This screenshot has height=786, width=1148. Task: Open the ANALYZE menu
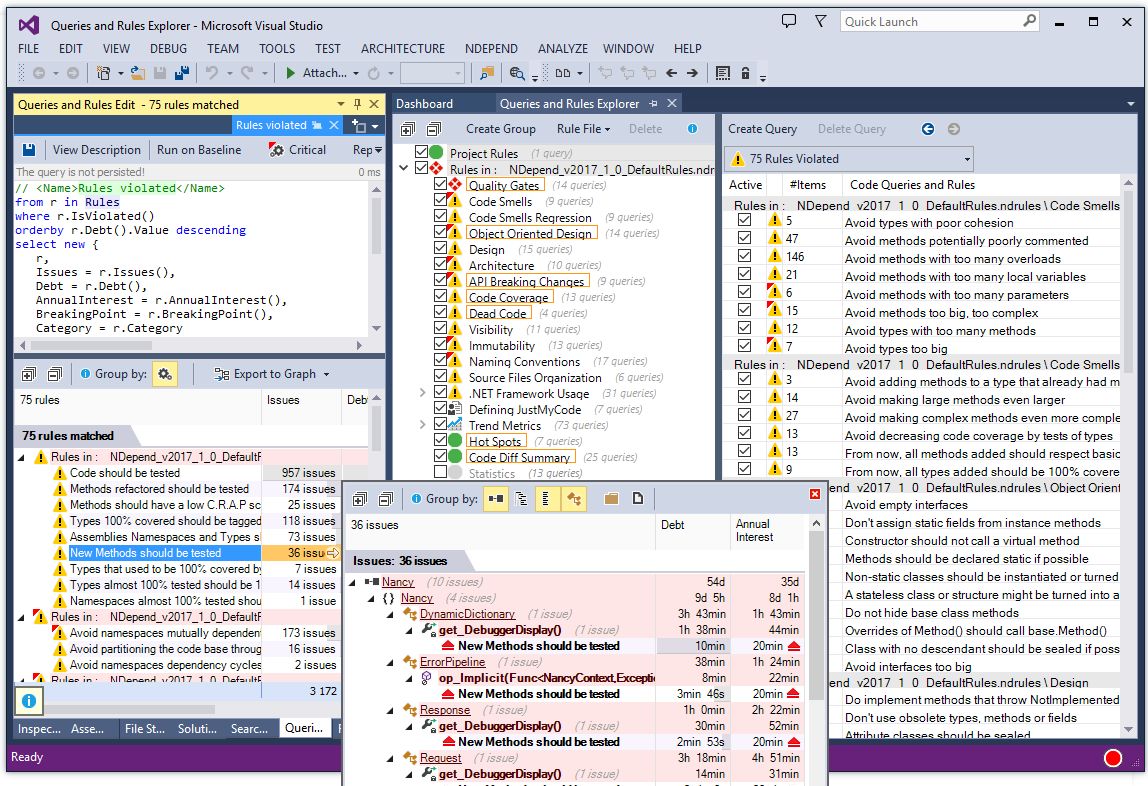click(x=562, y=48)
